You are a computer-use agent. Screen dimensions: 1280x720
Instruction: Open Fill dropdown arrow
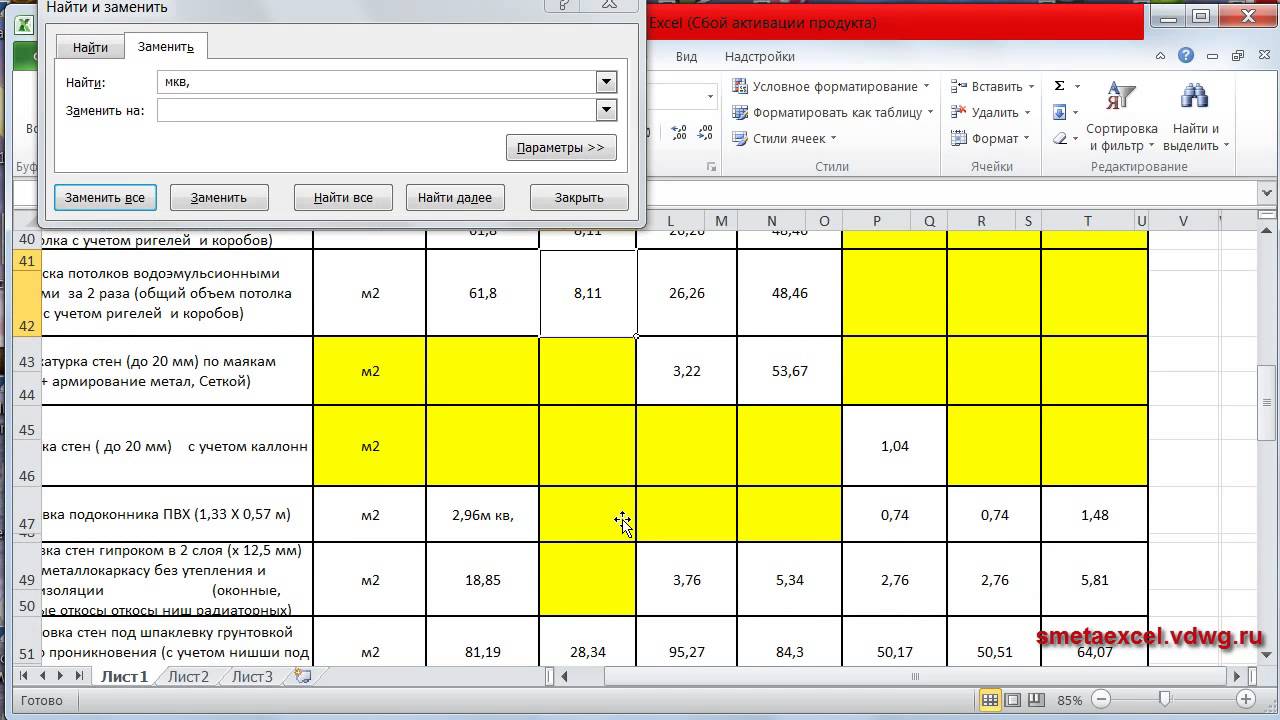1076,112
